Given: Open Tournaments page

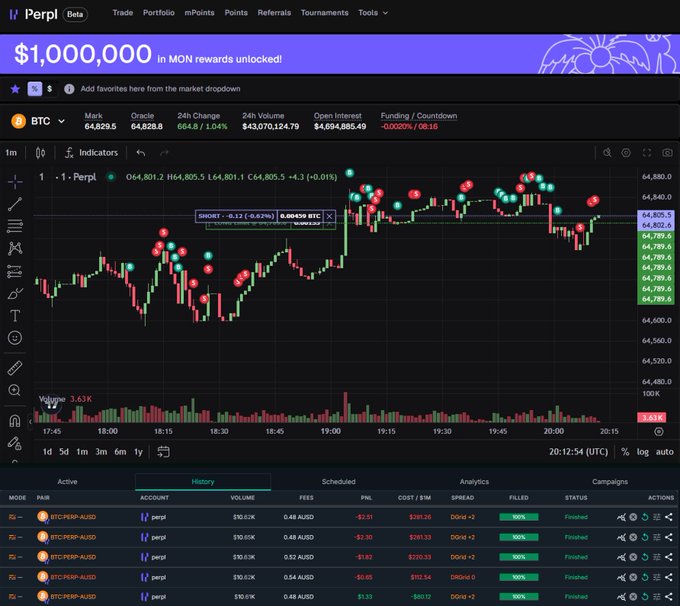Looking at the screenshot, I should click(324, 13).
